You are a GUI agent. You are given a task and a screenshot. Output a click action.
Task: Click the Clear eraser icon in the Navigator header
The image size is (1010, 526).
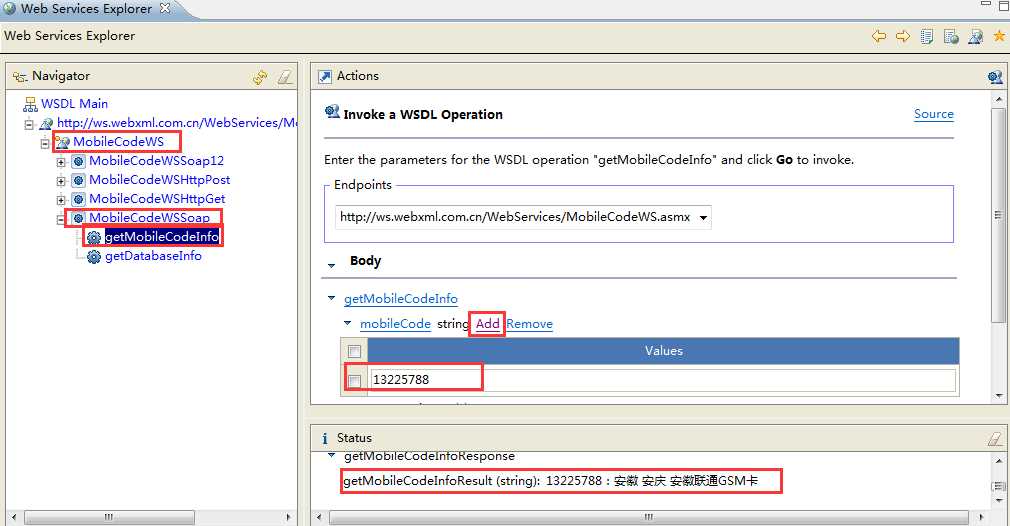coord(285,77)
